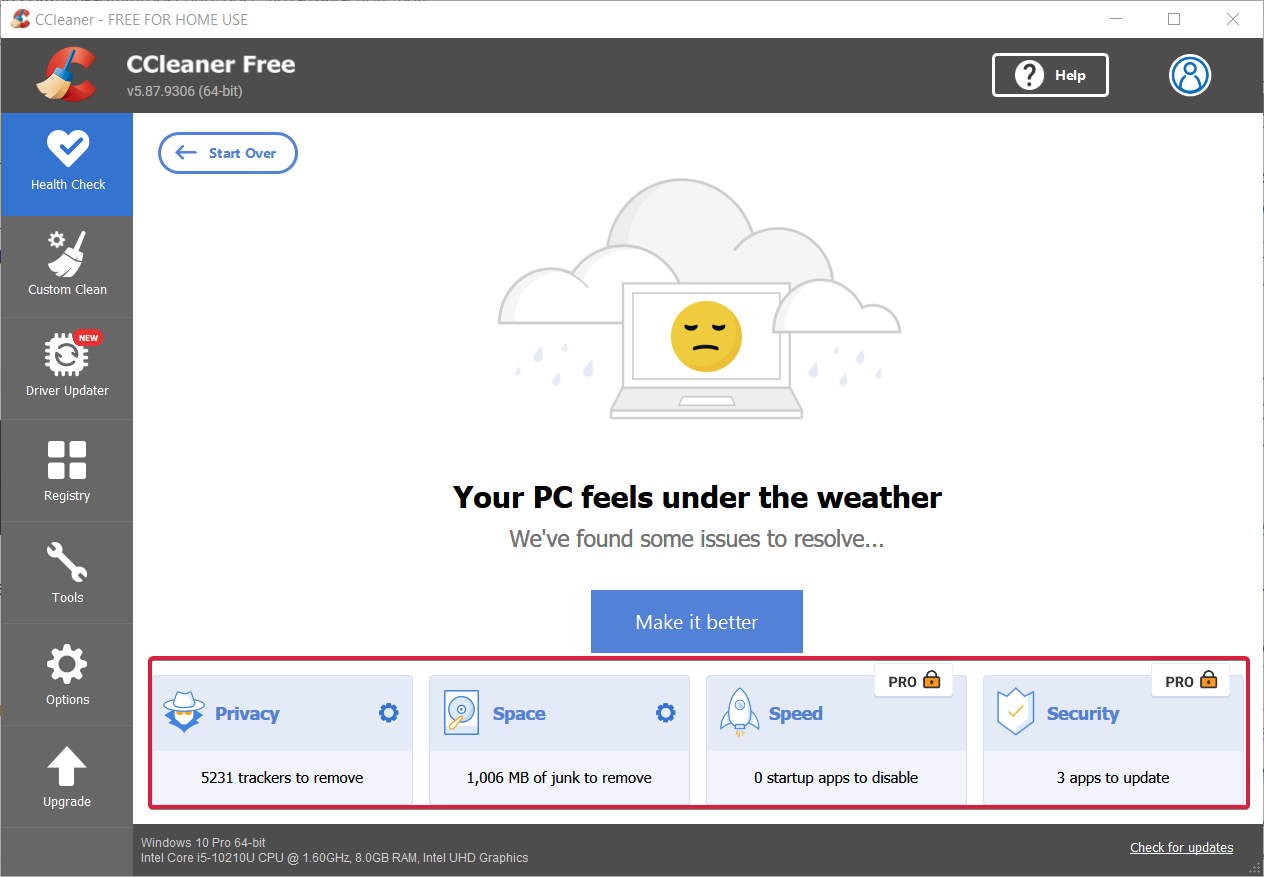This screenshot has width=1264, height=877.
Task: Open Privacy settings gear icon
Action: [x=389, y=713]
